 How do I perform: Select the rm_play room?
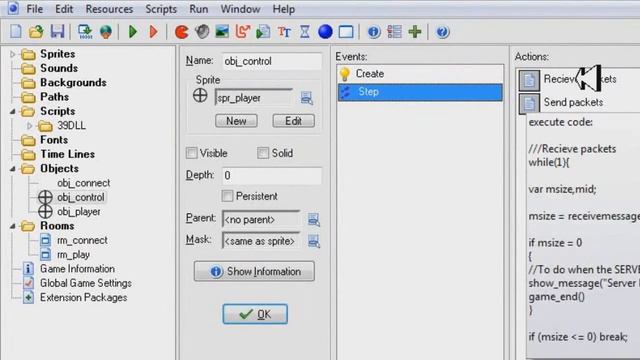(73, 254)
